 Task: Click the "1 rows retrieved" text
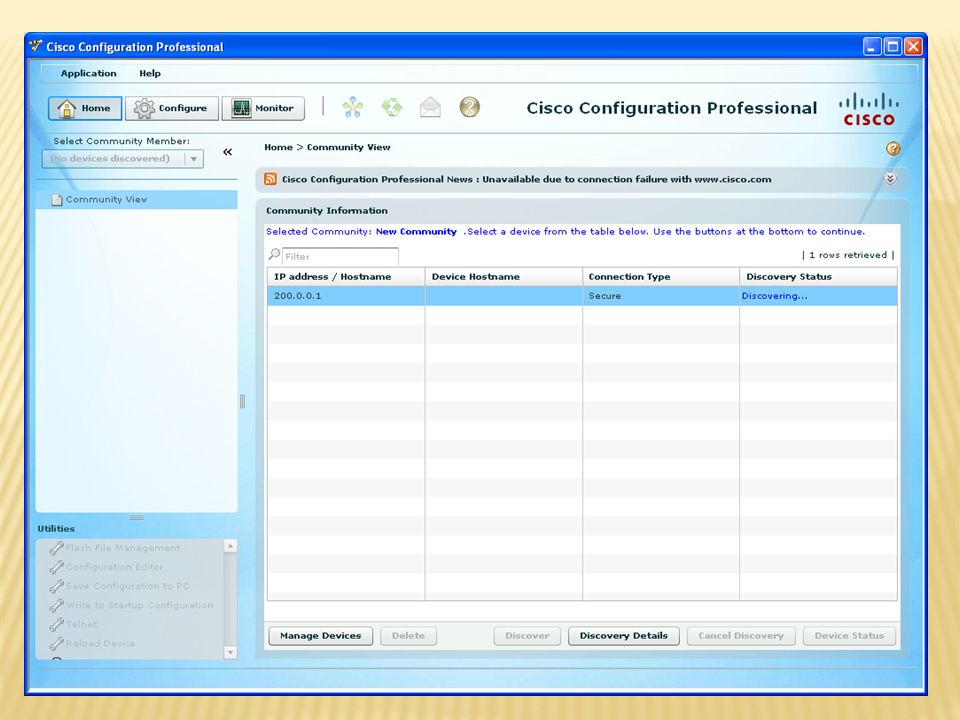tap(848, 255)
